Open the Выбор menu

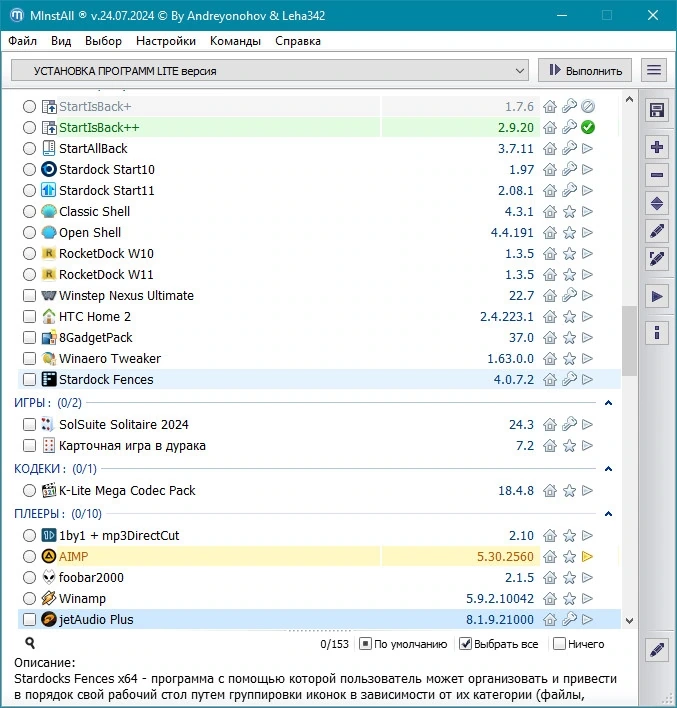[x=103, y=41]
